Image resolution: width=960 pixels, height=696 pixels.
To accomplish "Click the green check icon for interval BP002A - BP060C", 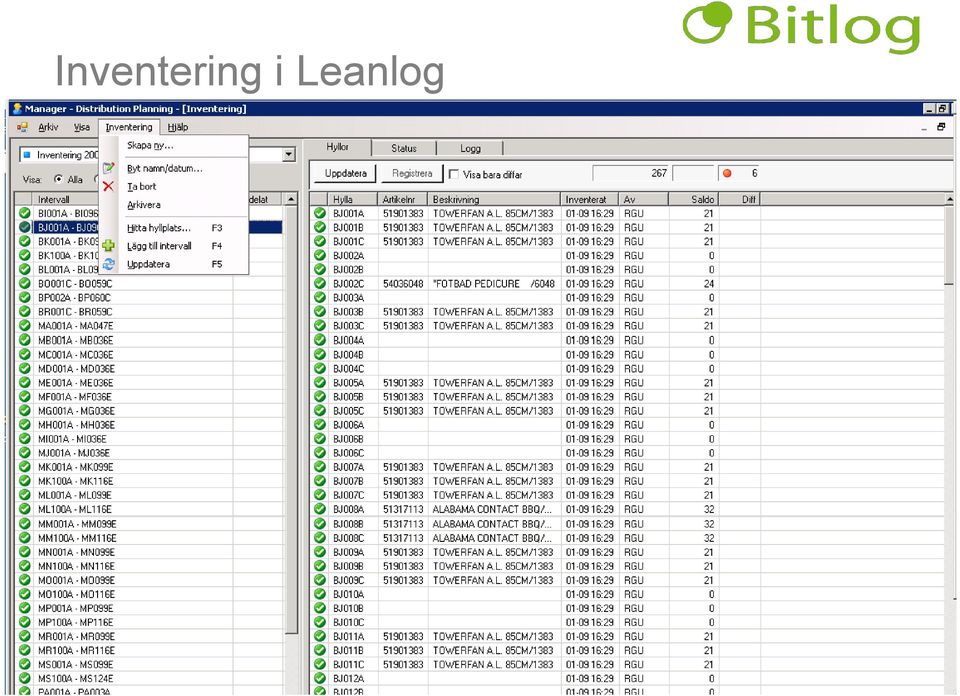I will [24, 297].
